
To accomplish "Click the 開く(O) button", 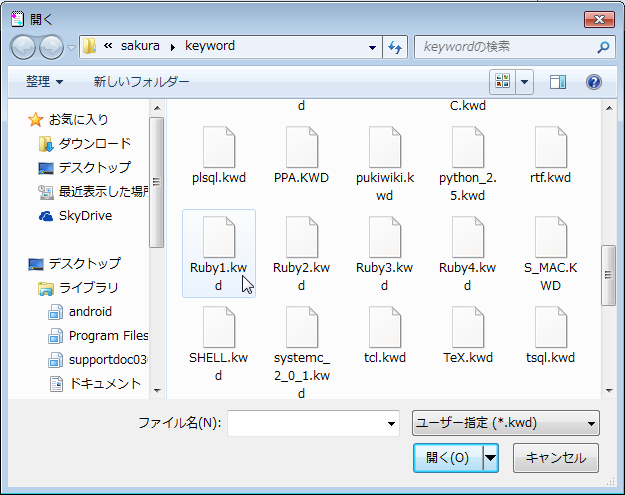I will [448, 458].
